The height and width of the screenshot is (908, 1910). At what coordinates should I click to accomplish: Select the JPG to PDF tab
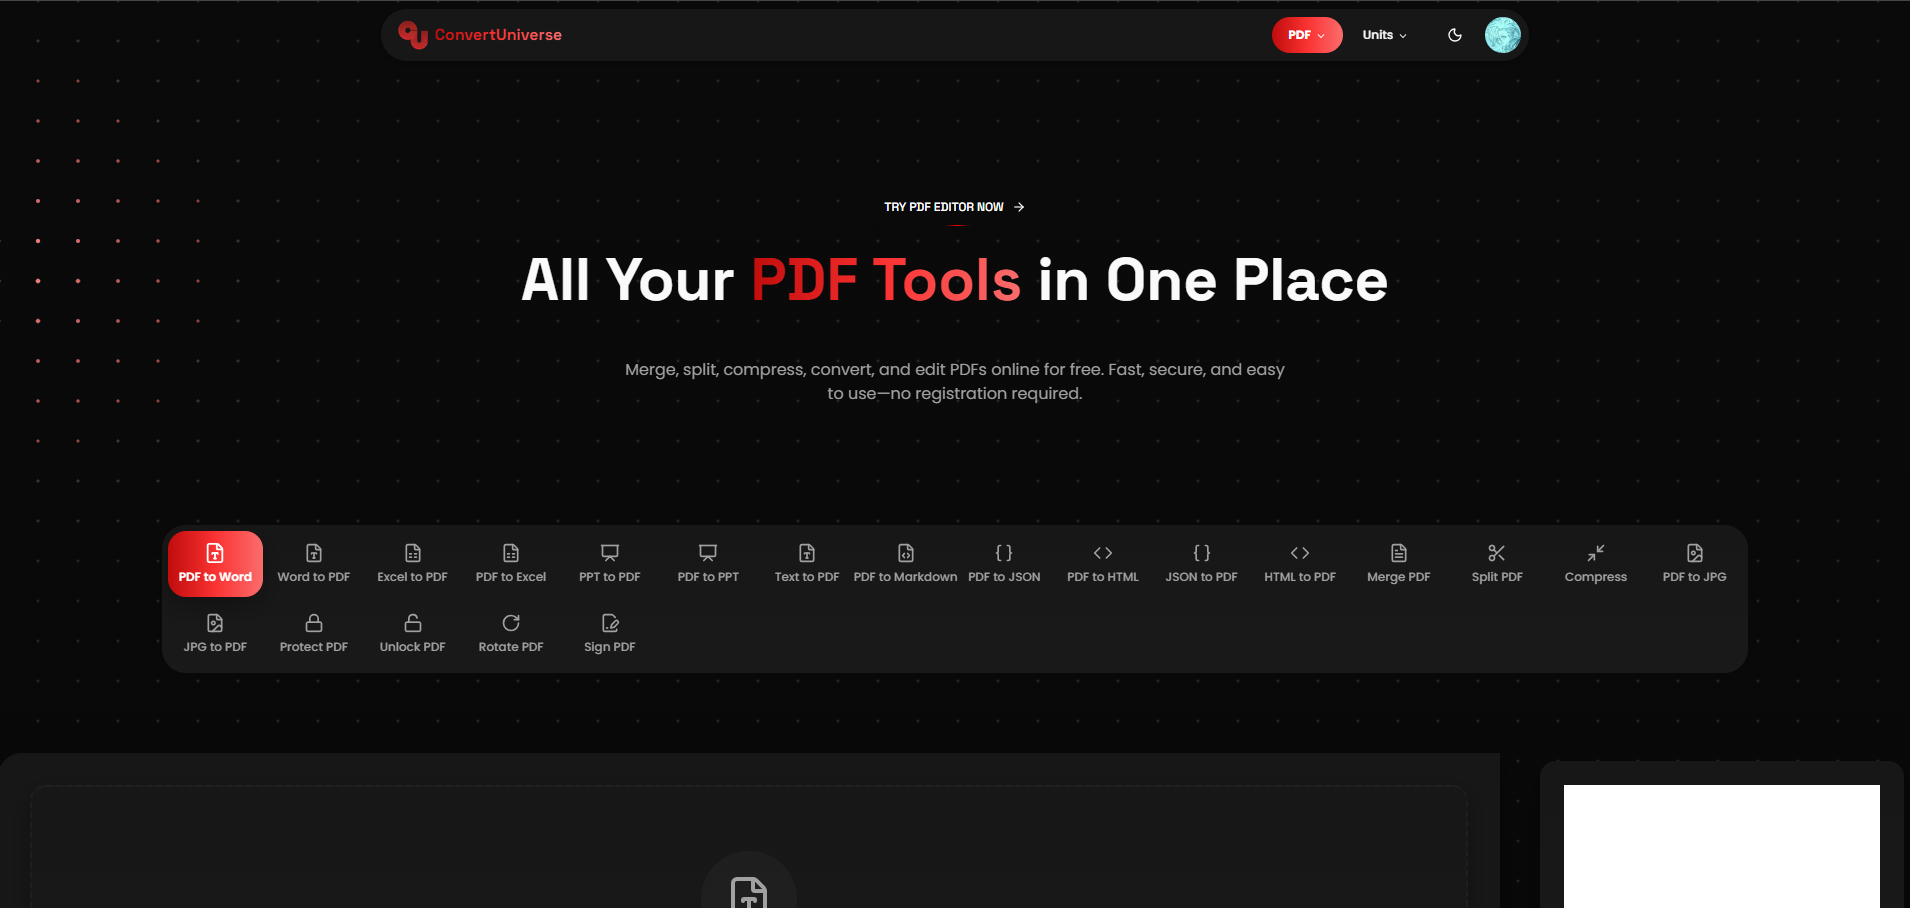pos(214,632)
